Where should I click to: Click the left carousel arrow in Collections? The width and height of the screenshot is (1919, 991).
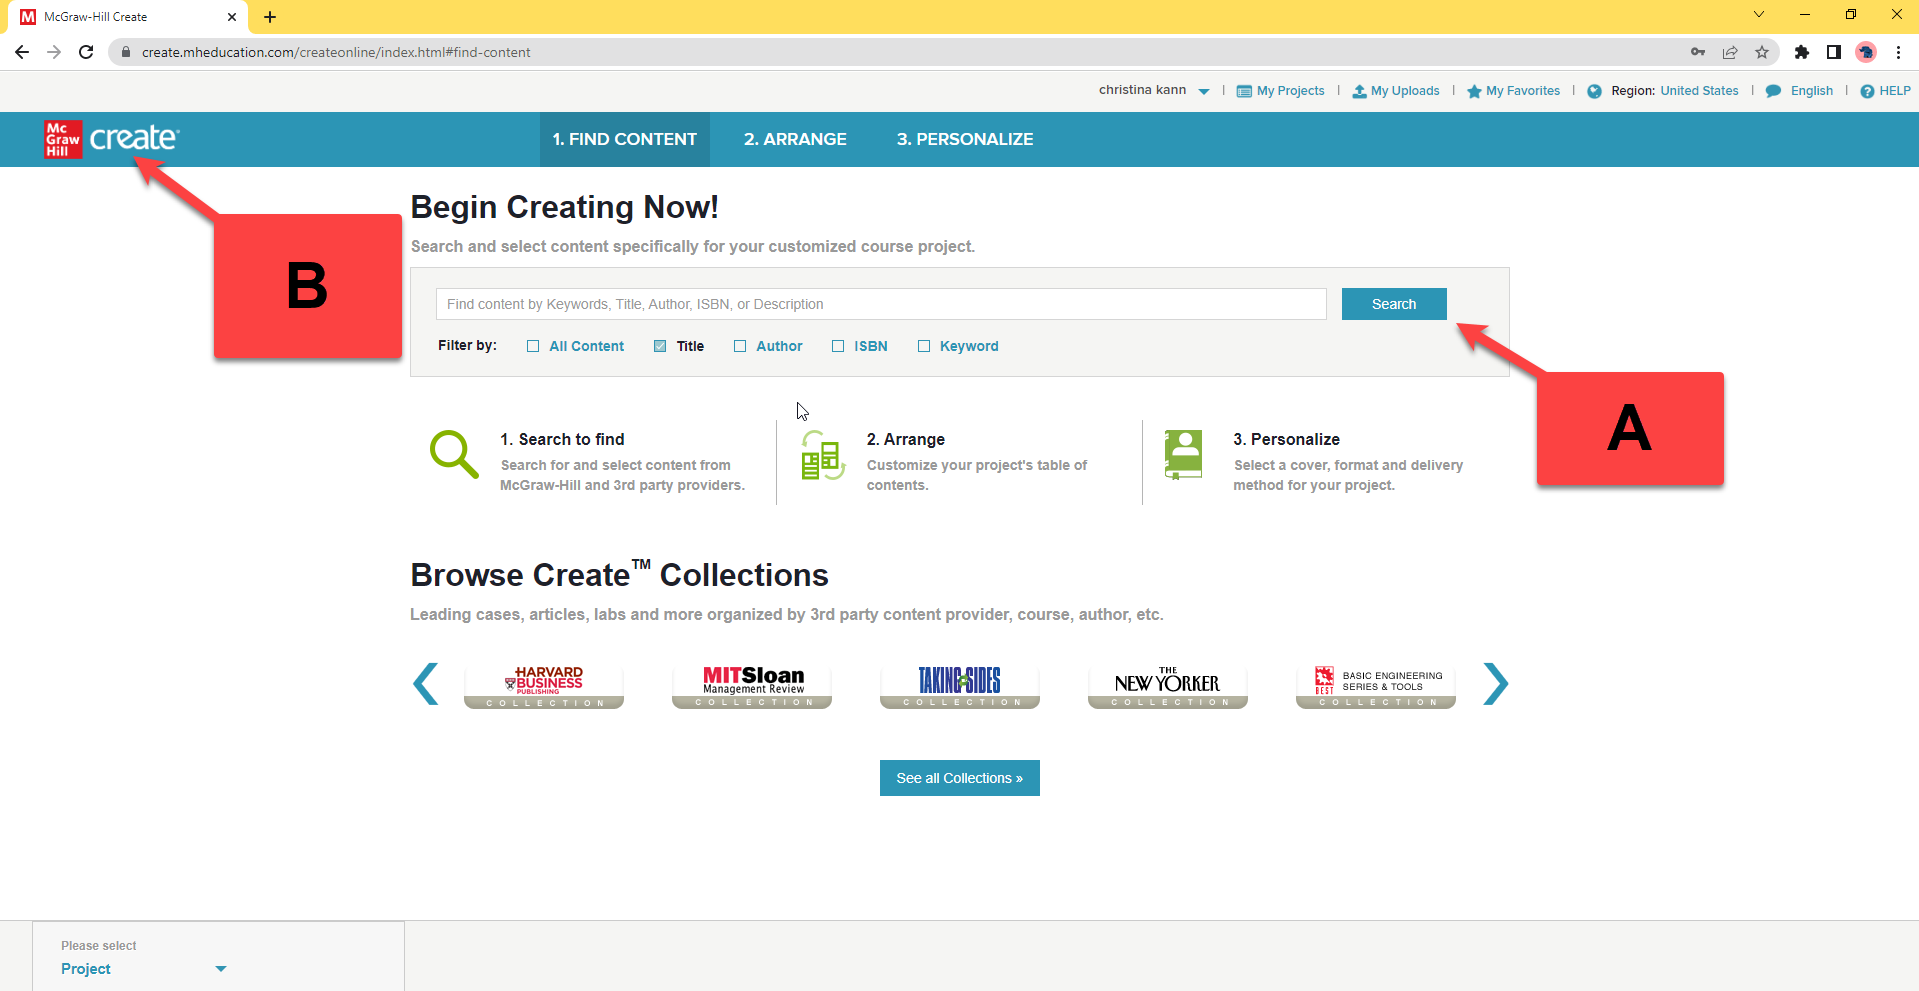click(426, 684)
